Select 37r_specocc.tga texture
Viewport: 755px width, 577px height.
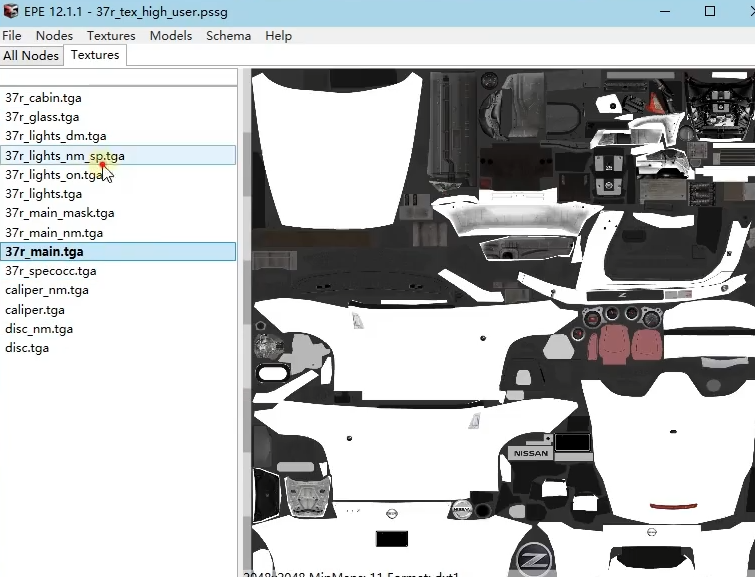point(118,271)
